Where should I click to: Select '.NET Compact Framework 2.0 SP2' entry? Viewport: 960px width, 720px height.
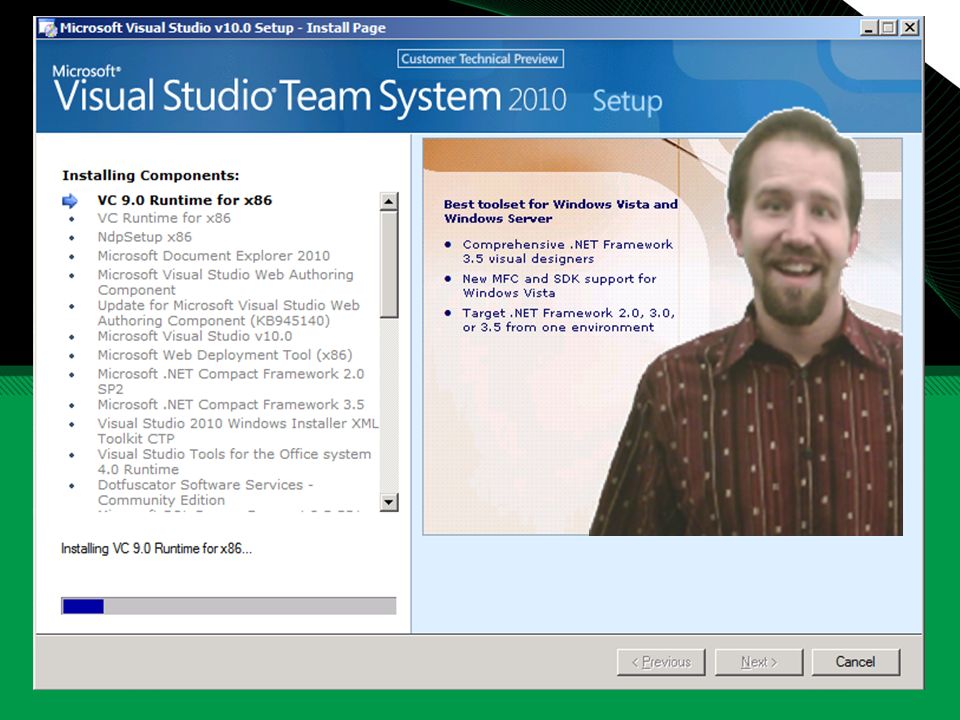pyautogui.click(x=231, y=381)
